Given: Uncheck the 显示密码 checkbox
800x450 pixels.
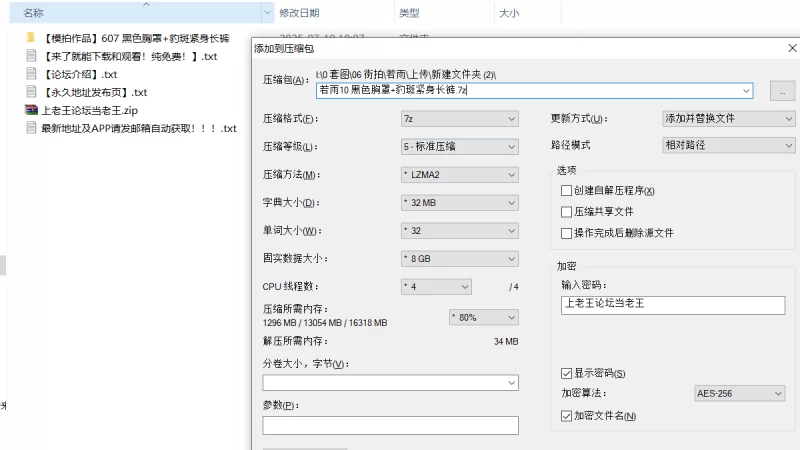Looking at the screenshot, I should [x=567, y=373].
